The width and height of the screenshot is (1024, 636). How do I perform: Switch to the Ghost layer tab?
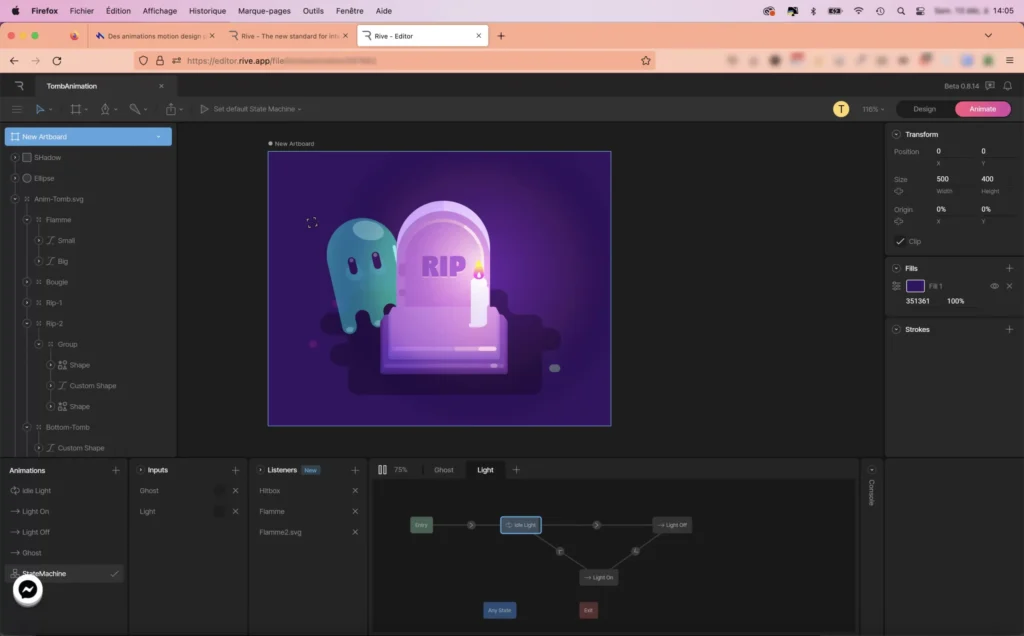443,470
